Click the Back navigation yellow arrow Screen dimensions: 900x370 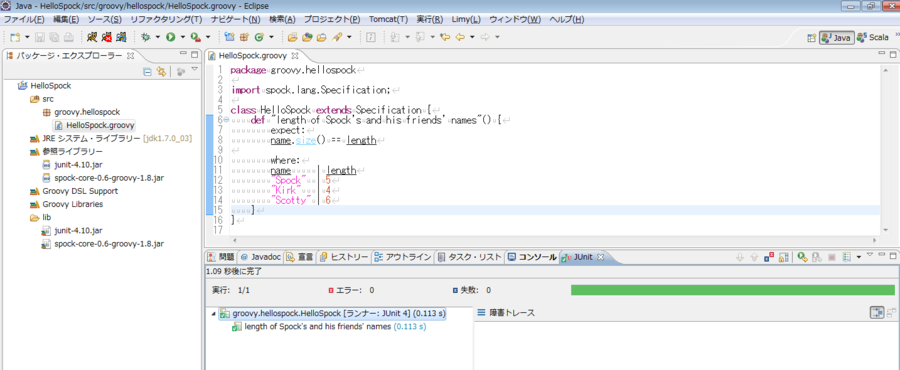click(x=459, y=37)
